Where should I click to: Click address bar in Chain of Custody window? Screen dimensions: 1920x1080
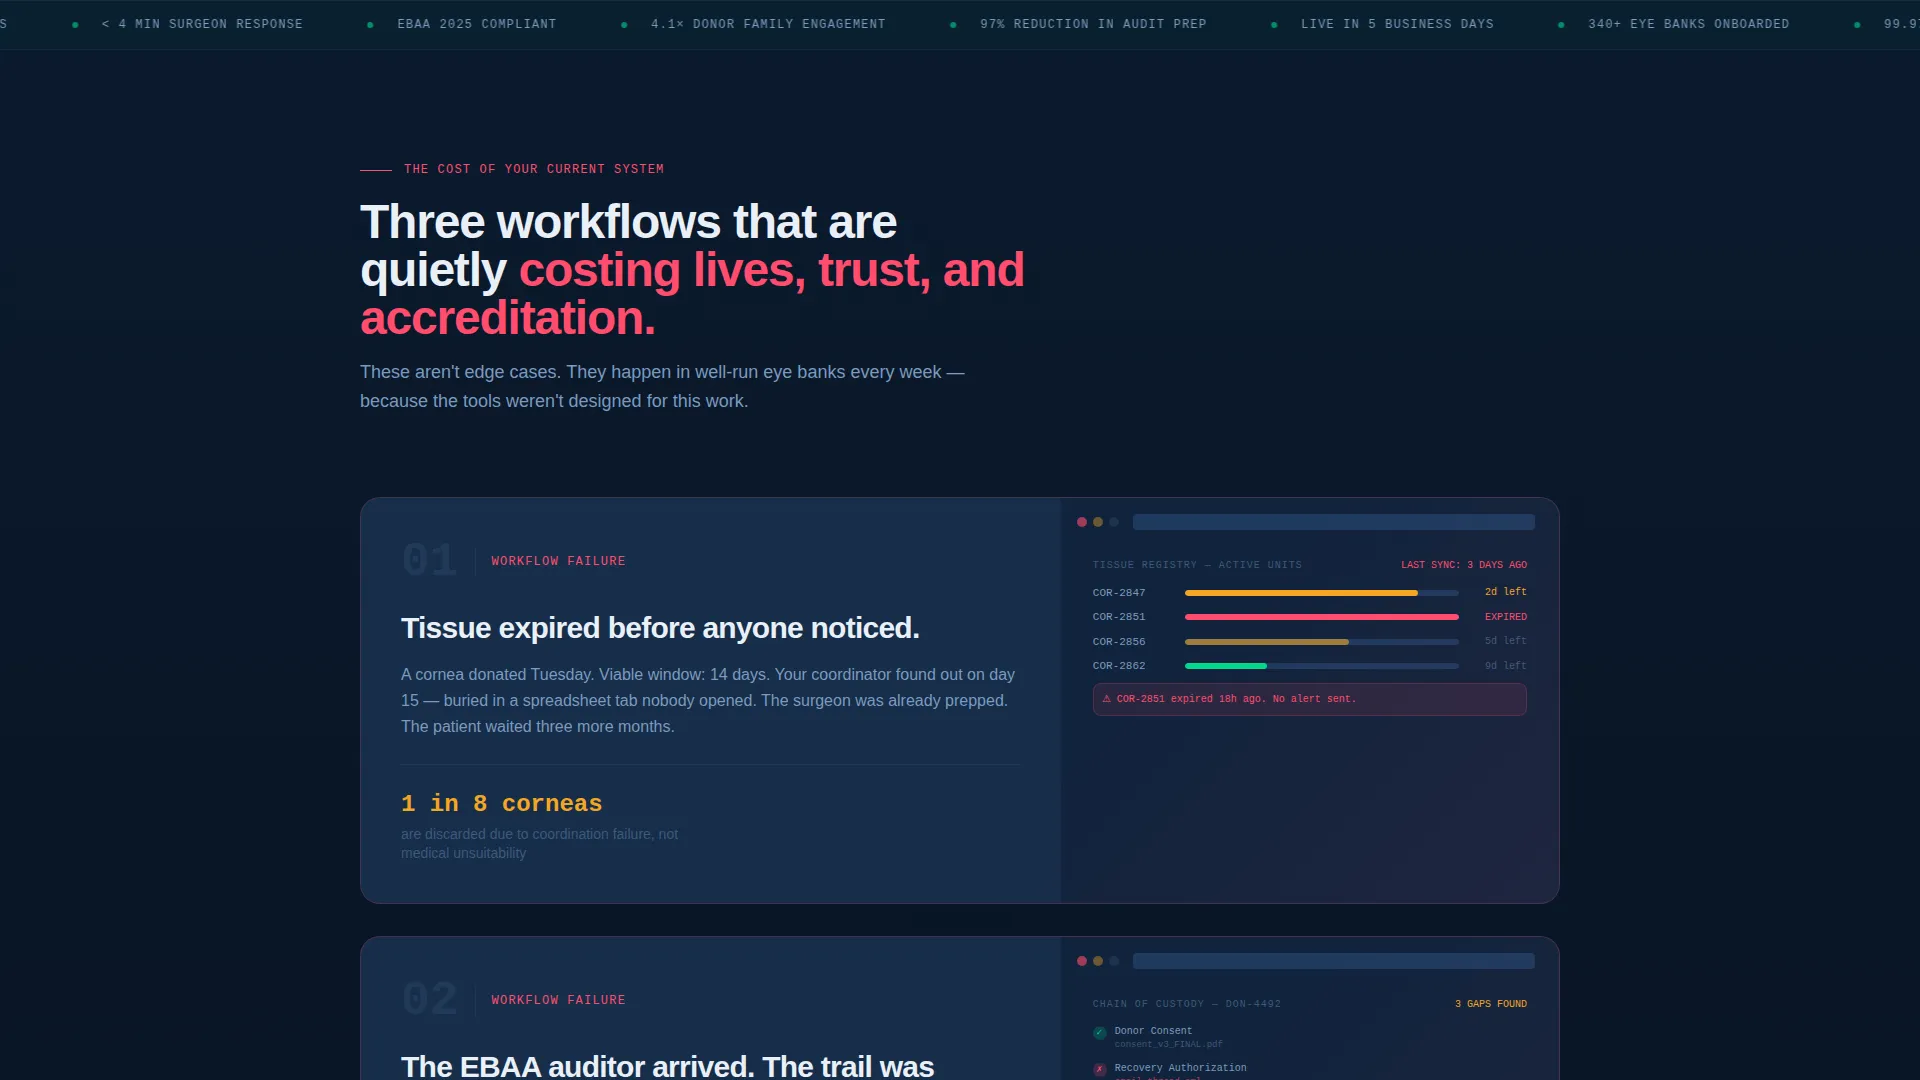1334,961
